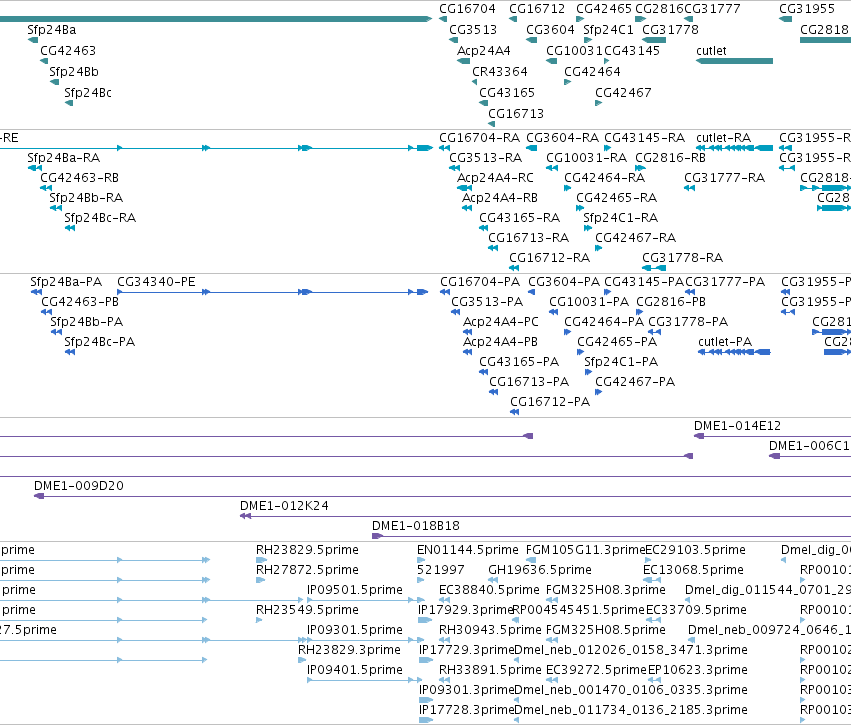Click BAC clone DME1-018B18

(x=416, y=526)
